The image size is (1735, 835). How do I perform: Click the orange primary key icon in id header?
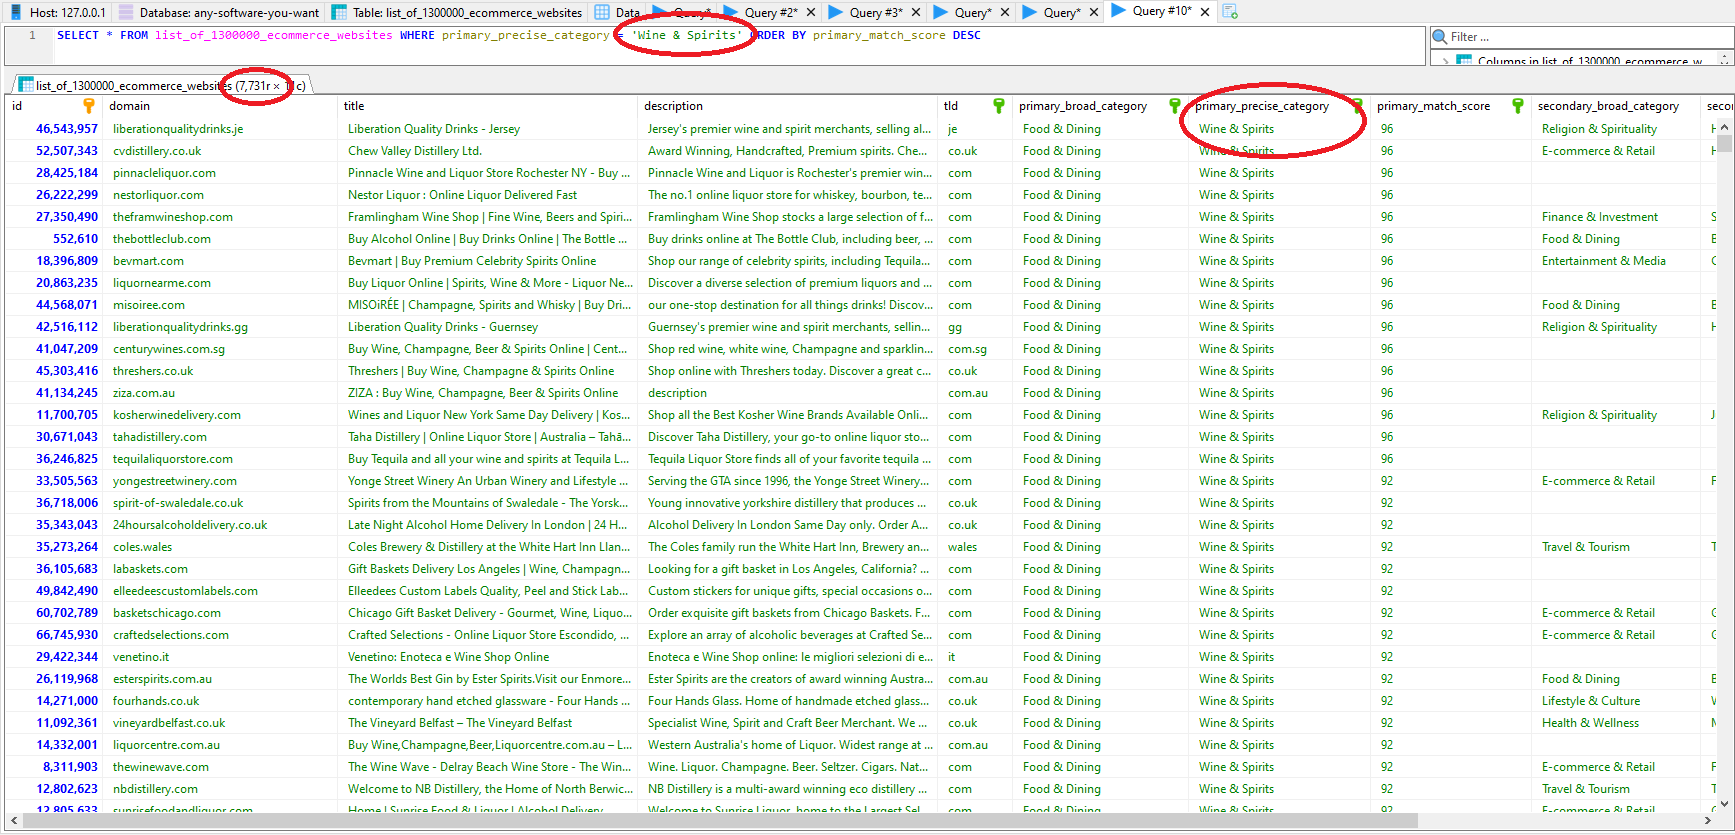click(88, 106)
